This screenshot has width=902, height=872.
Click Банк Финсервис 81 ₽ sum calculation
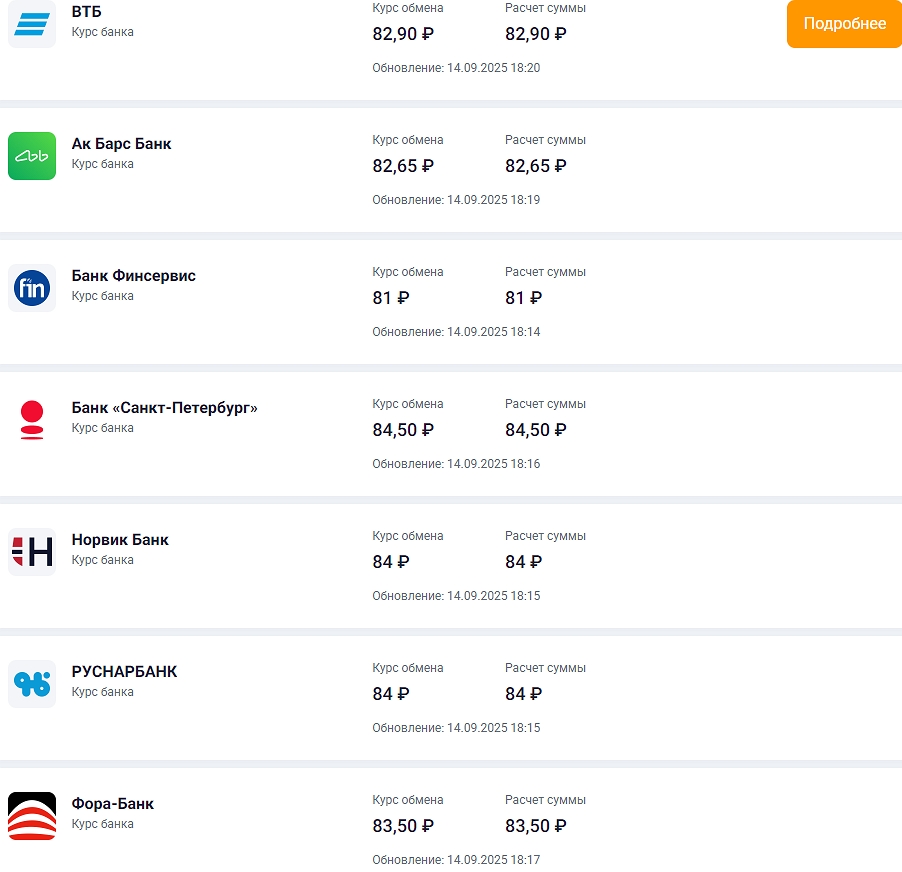coord(523,298)
